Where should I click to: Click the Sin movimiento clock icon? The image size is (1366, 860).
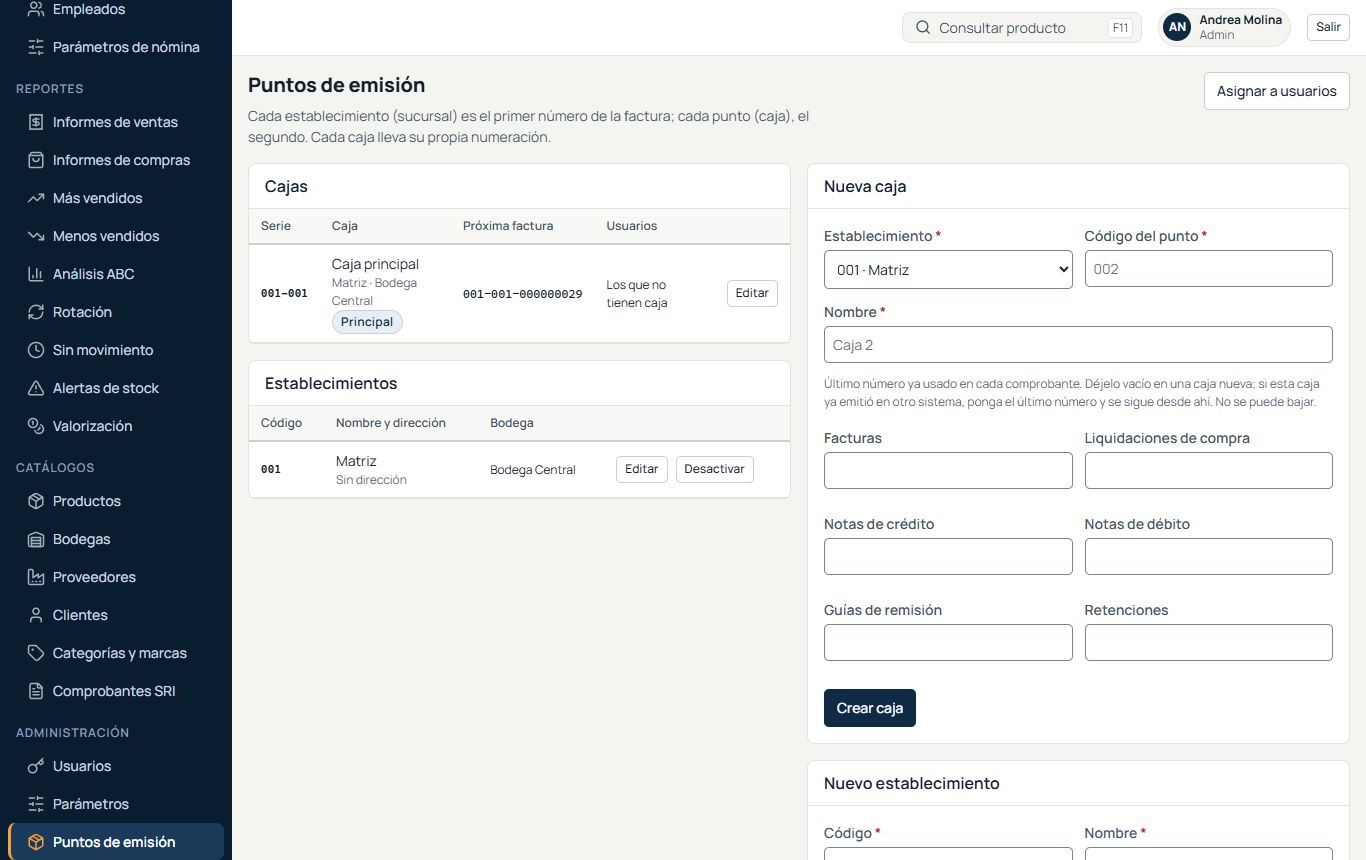tap(36, 350)
